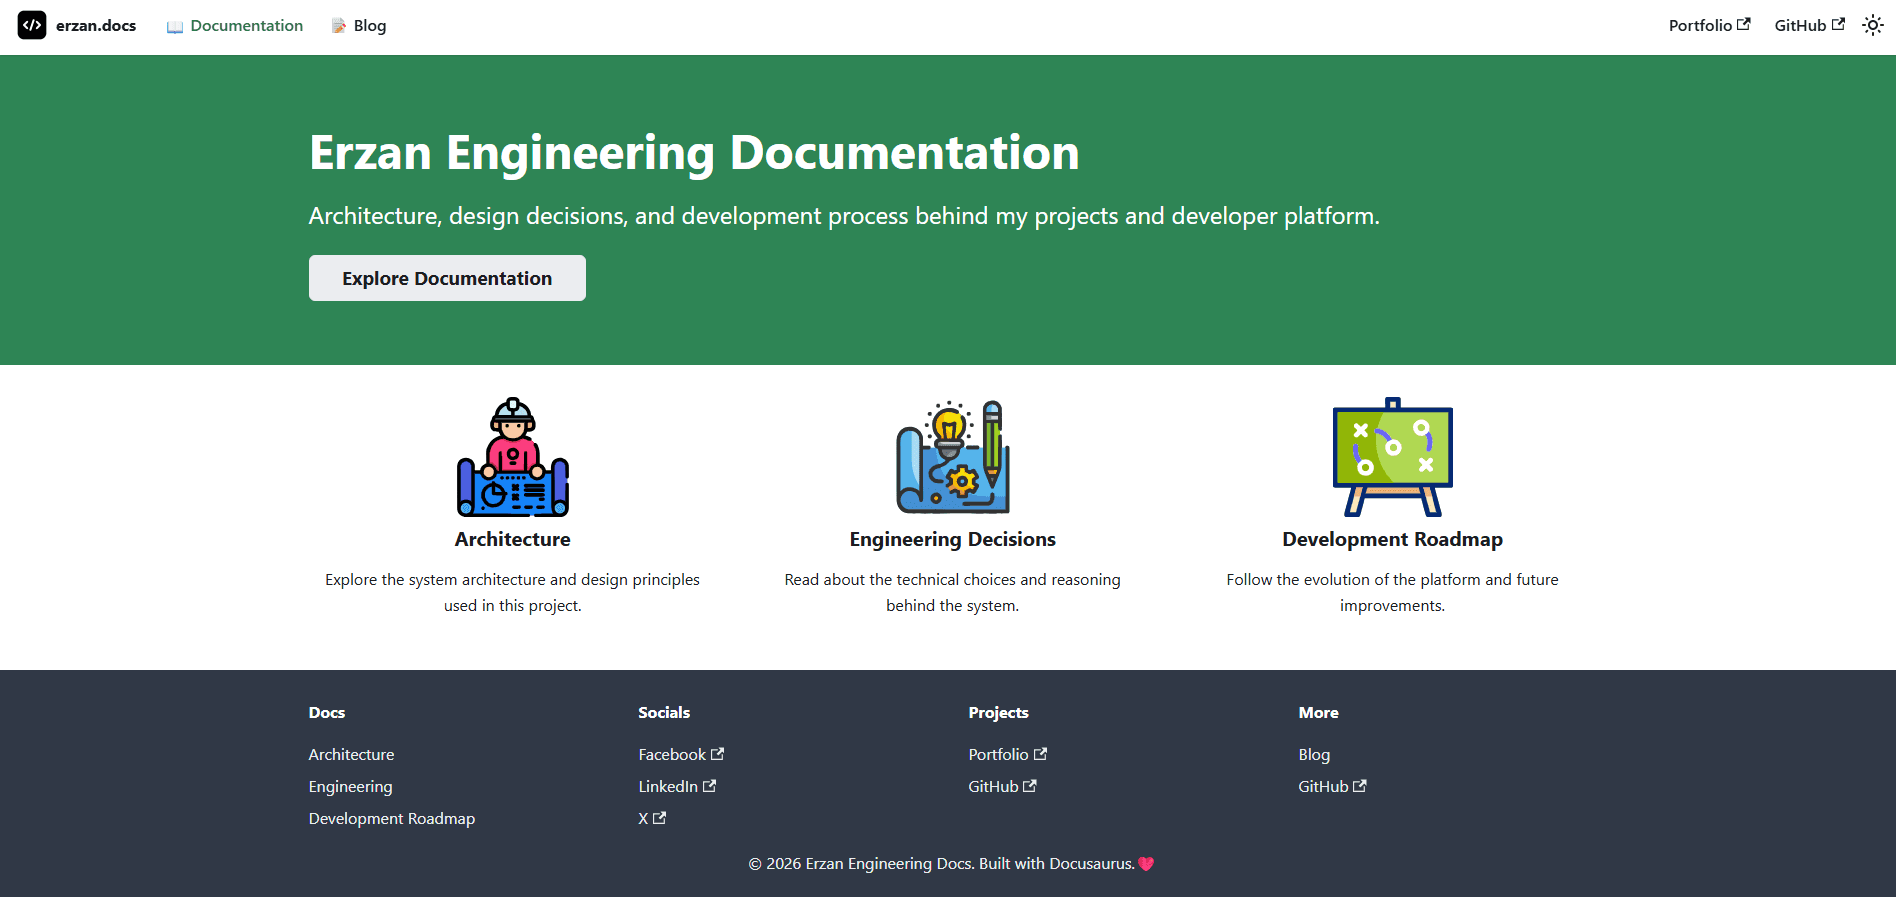This screenshot has height=897, width=1896.
Task: Open the Engineering link in footer Docs
Action: (x=350, y=786)
